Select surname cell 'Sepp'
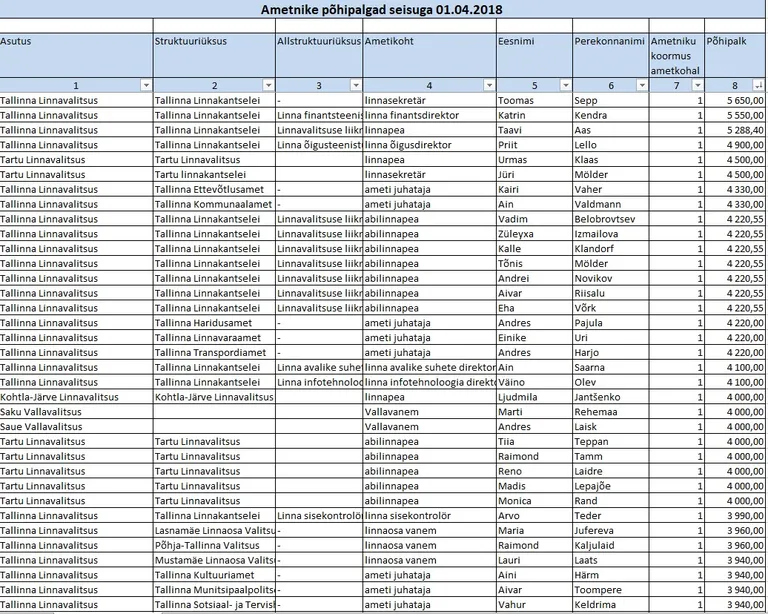Viewport: 768px width, 614px height. click(x=611, y=100)
